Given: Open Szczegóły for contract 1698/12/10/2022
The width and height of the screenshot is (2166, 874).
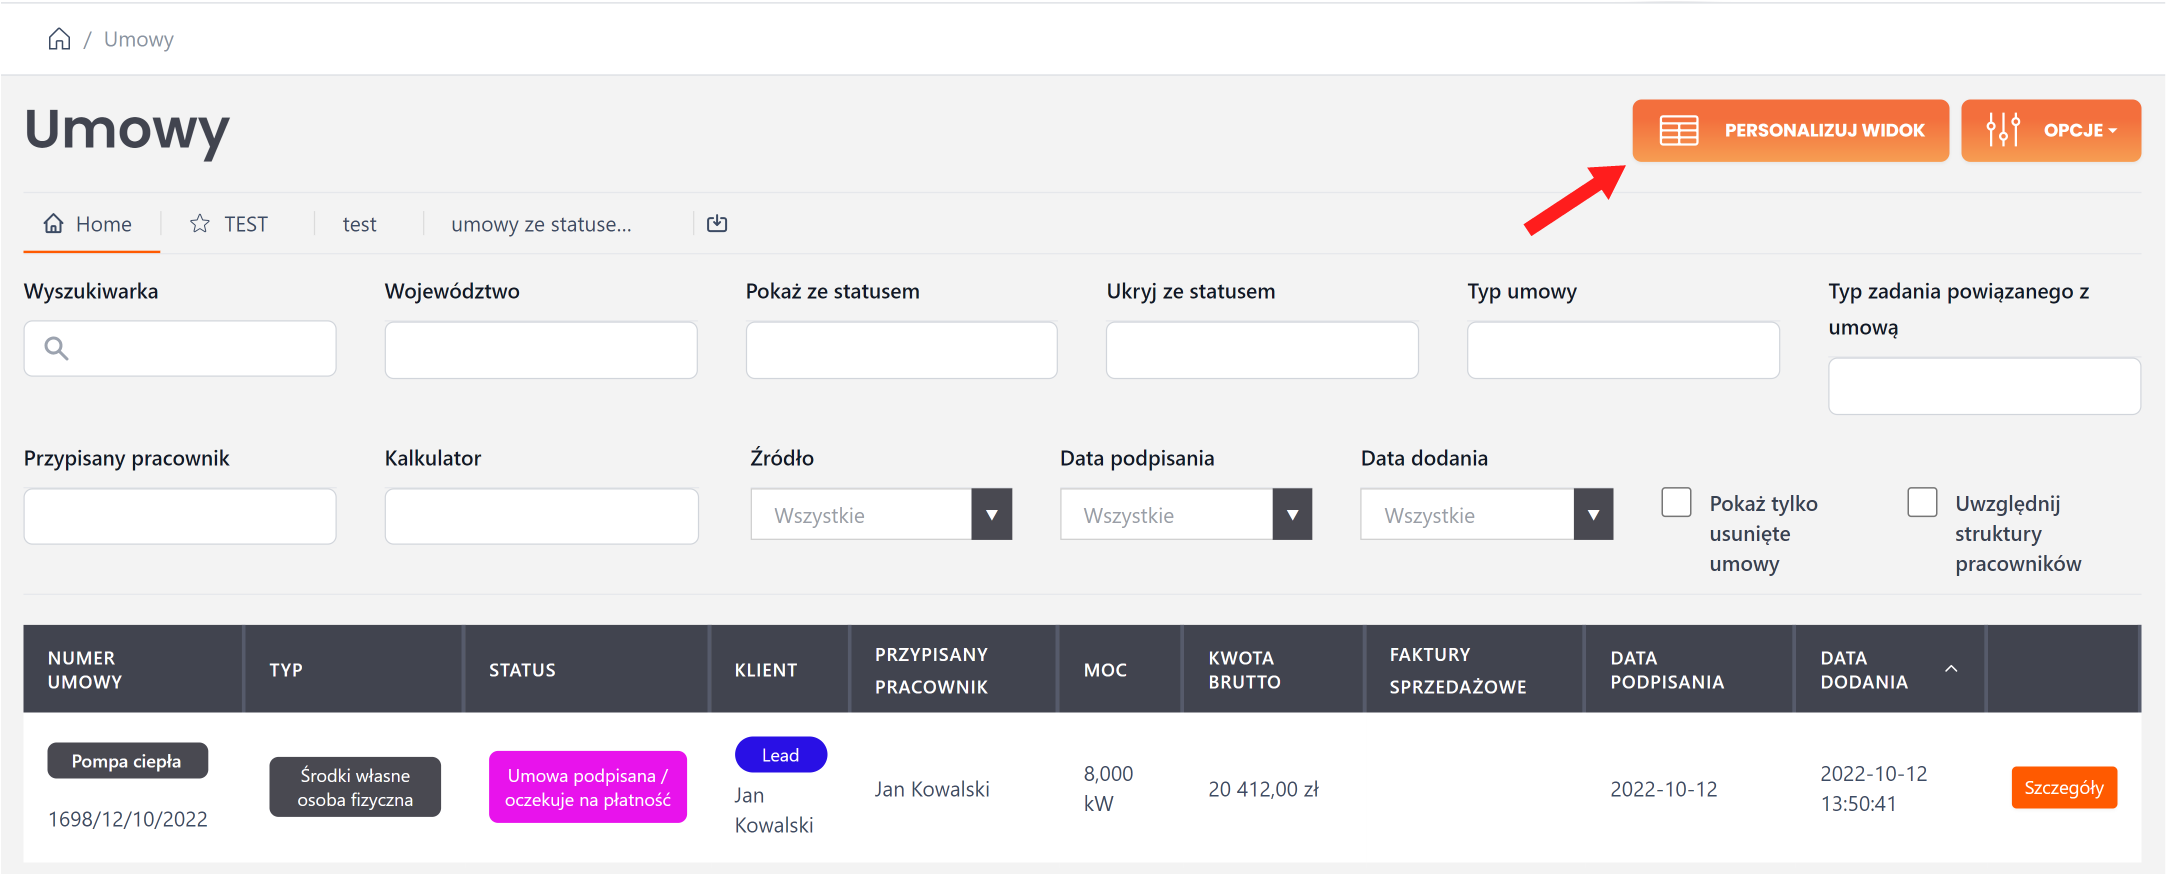Looking at the screenshot, I should pos(2063,788).
